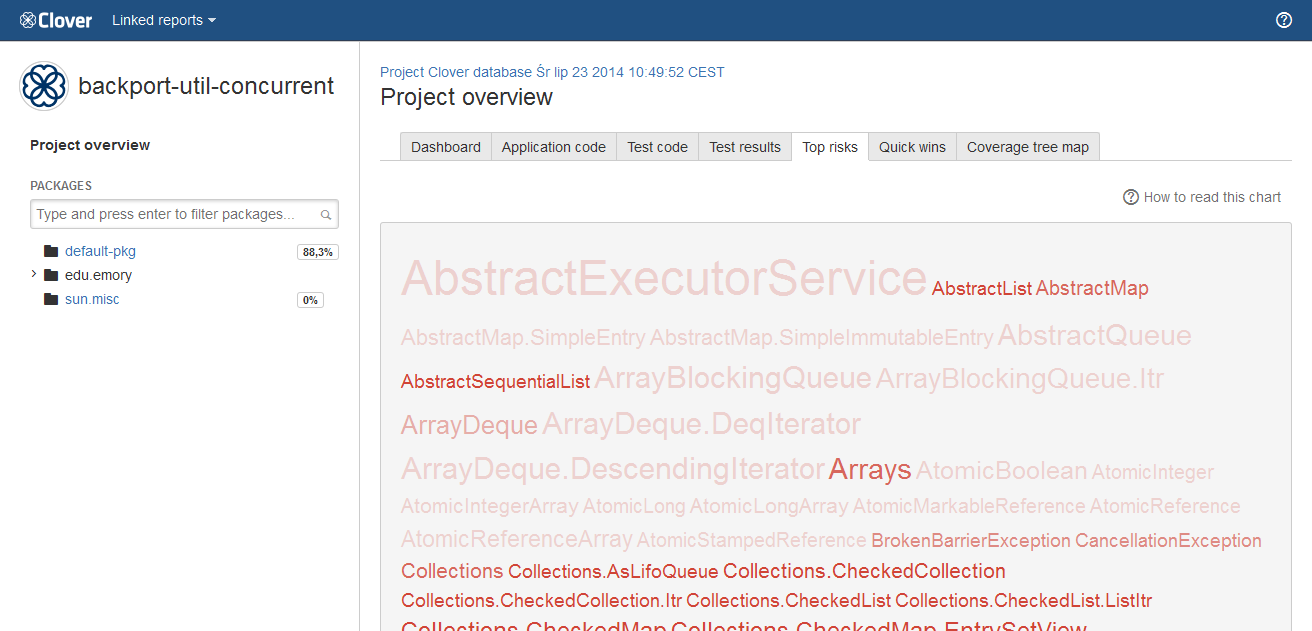This screenshot has height=631, width=1312.
Task: Click the sun.misc folder icon
Action: click(x=51, y=300)
